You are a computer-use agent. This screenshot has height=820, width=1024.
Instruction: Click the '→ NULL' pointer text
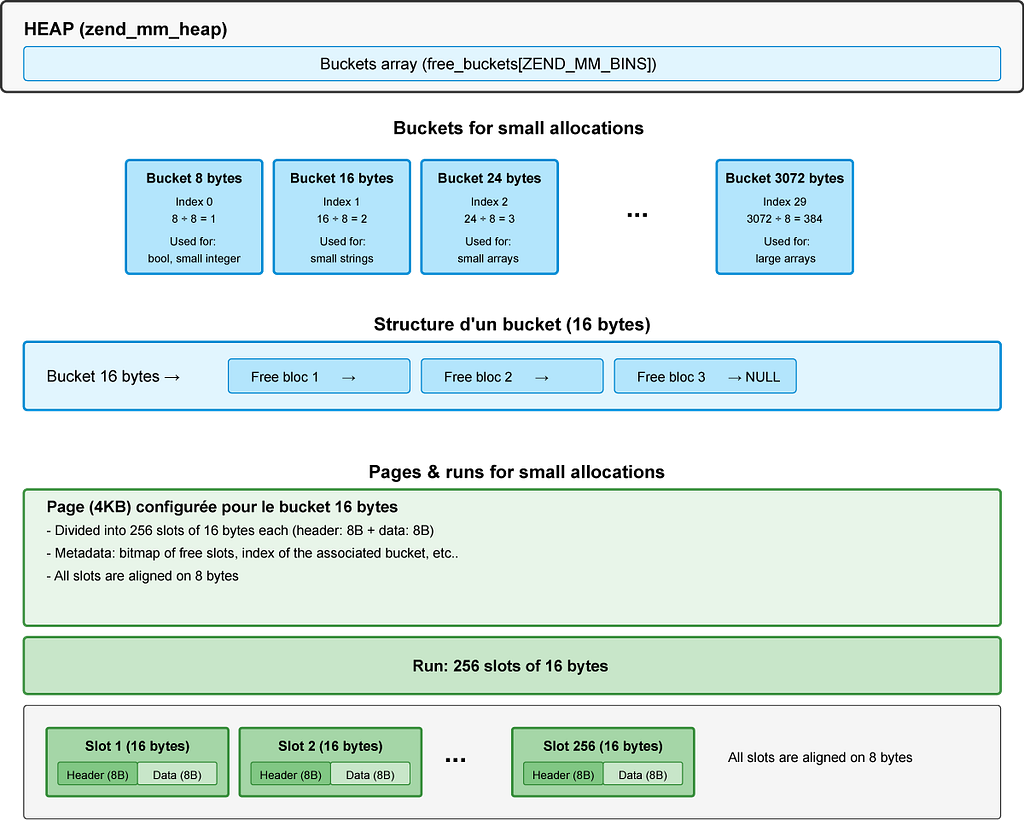click(x=754, y=377)
